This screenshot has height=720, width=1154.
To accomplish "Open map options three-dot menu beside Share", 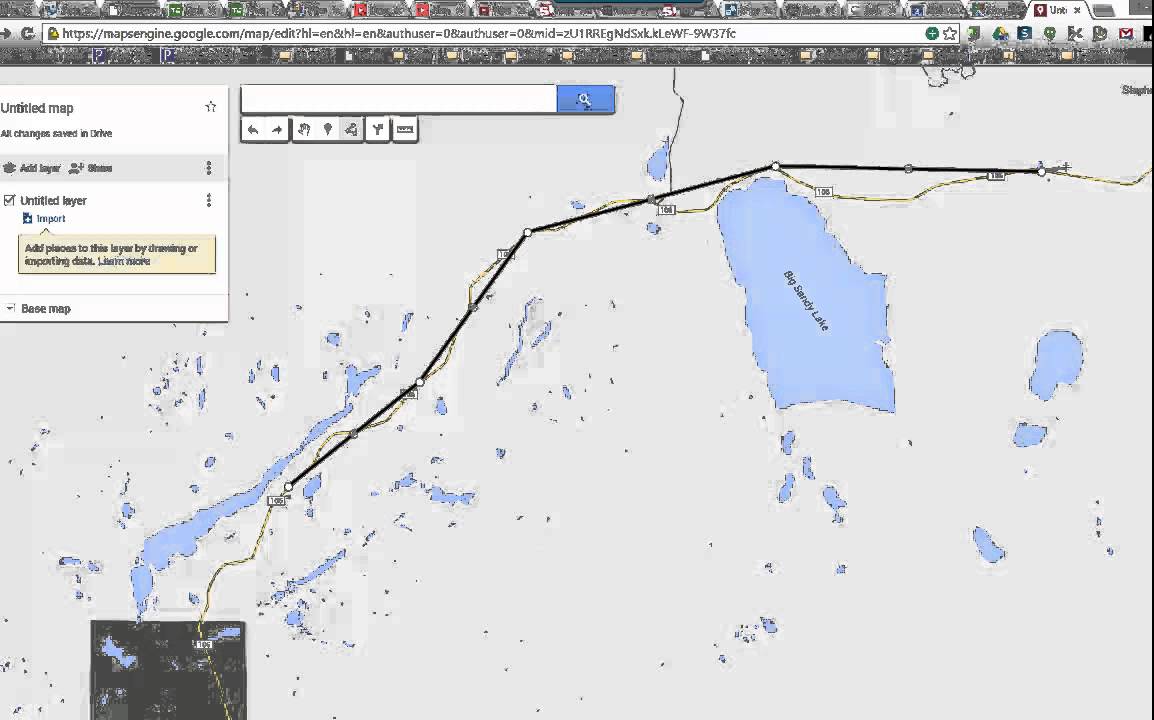I will coord(209,168).
